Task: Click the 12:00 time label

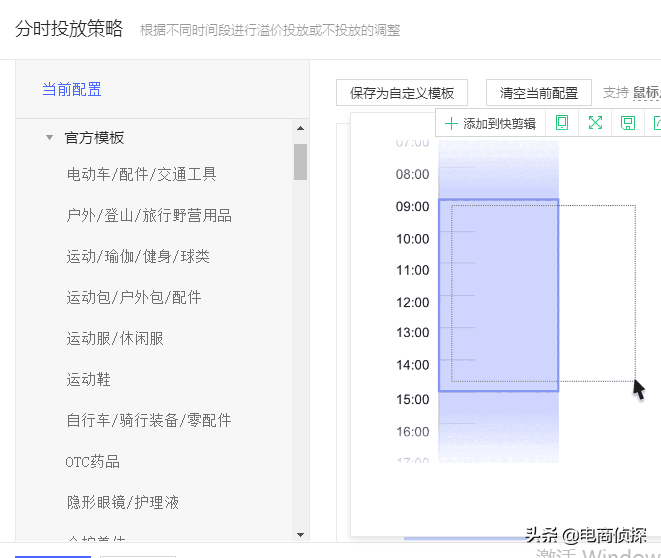Action: pyautogui.click(x=412, y=302)
